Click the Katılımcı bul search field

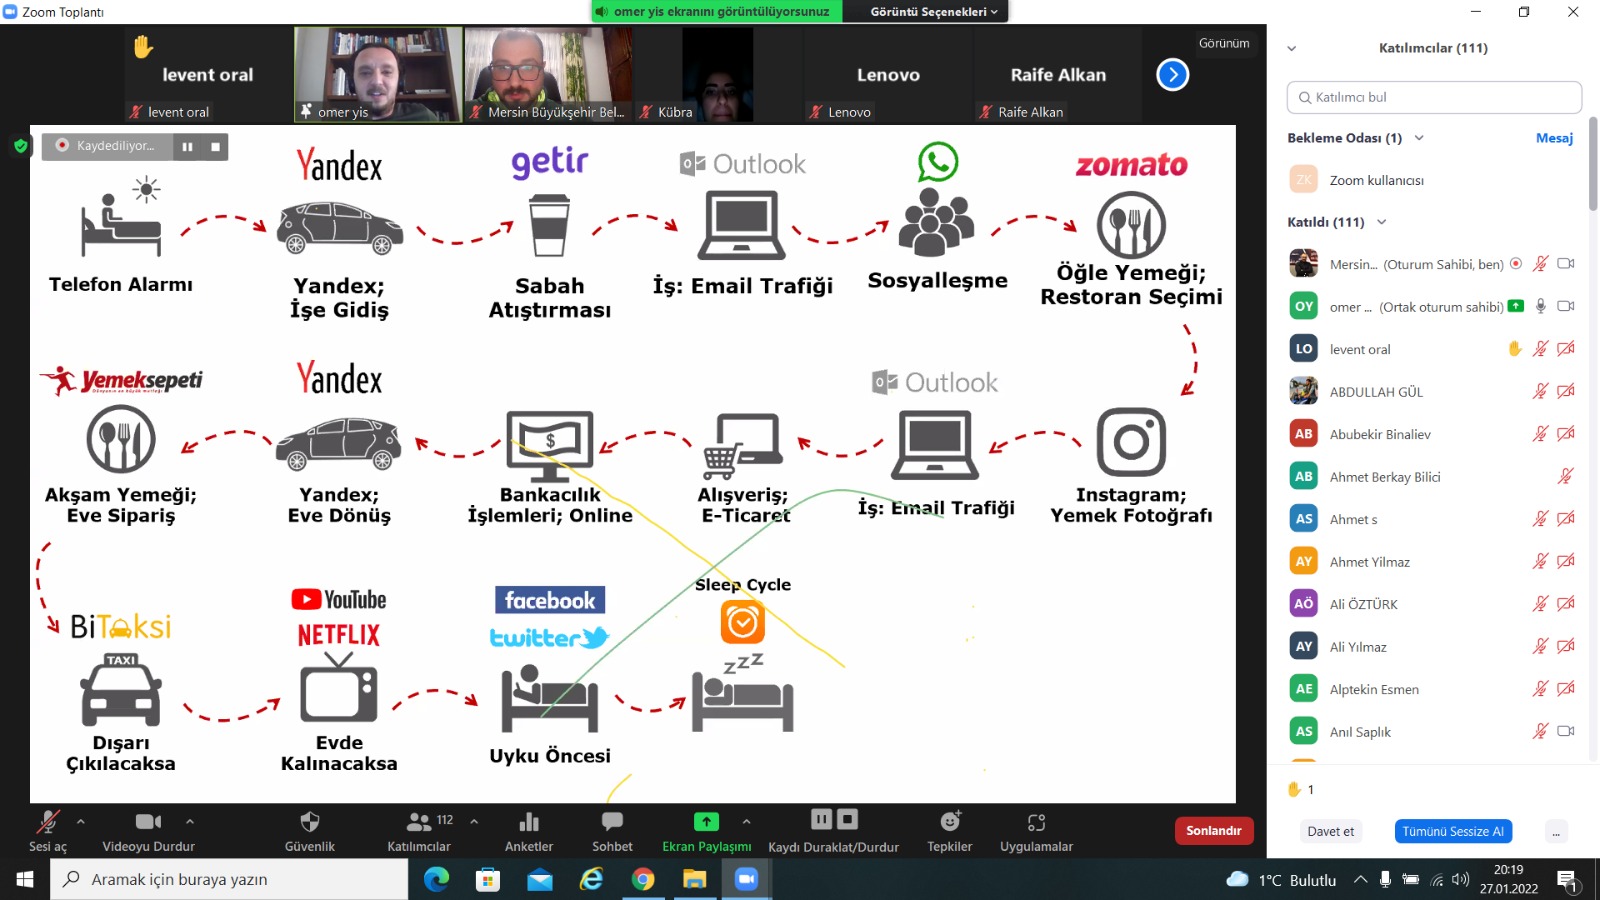(1434, 97)
